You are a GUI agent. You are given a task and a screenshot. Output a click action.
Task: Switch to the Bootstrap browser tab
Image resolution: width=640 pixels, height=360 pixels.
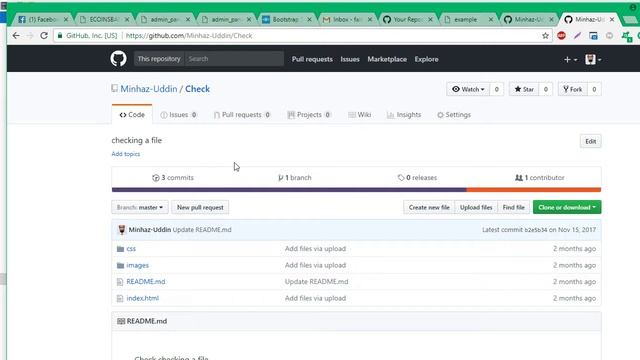coord(286,19)
